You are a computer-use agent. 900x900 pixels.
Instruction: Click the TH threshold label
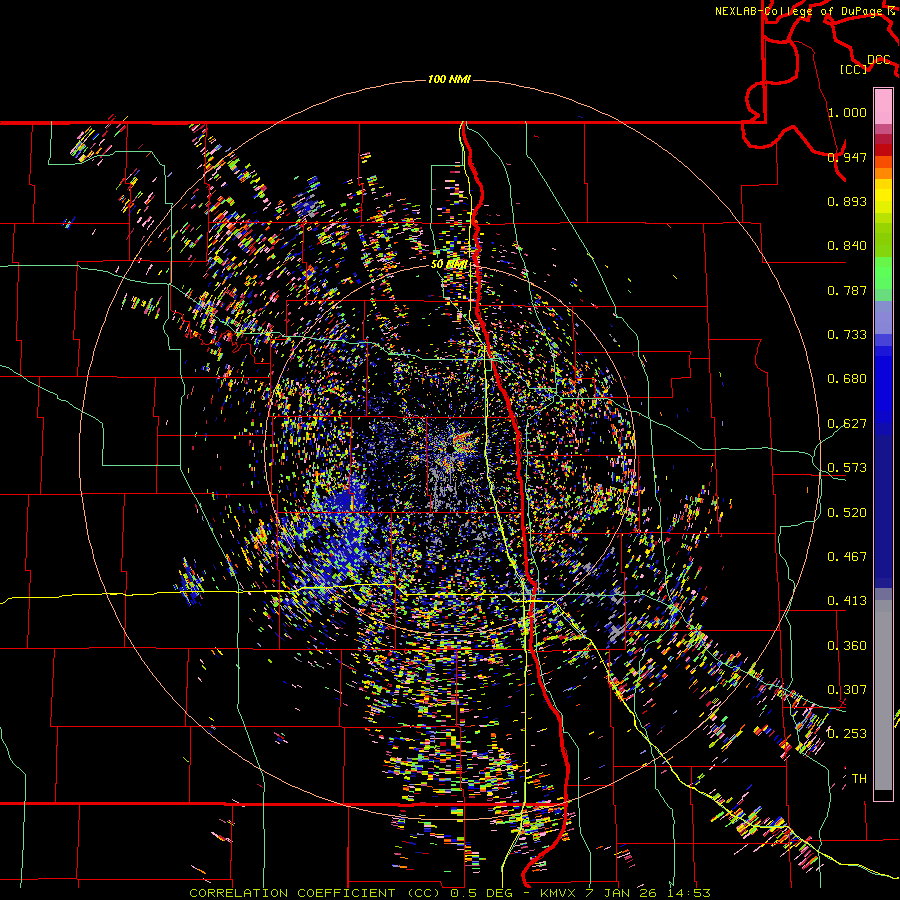[x=859, y=778]
